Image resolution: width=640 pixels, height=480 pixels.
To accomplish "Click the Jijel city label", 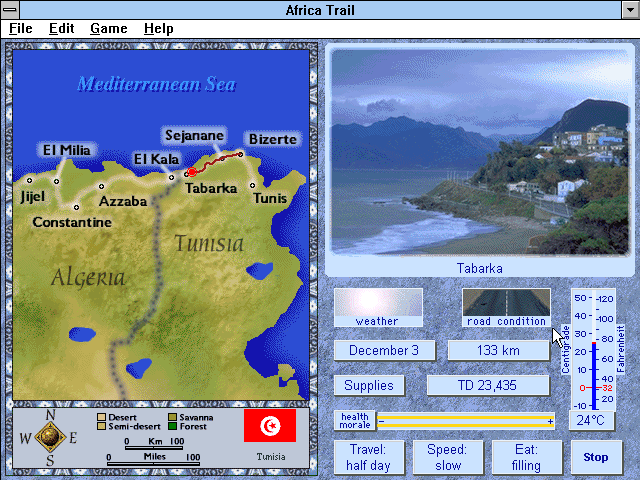I will point(33,197).
